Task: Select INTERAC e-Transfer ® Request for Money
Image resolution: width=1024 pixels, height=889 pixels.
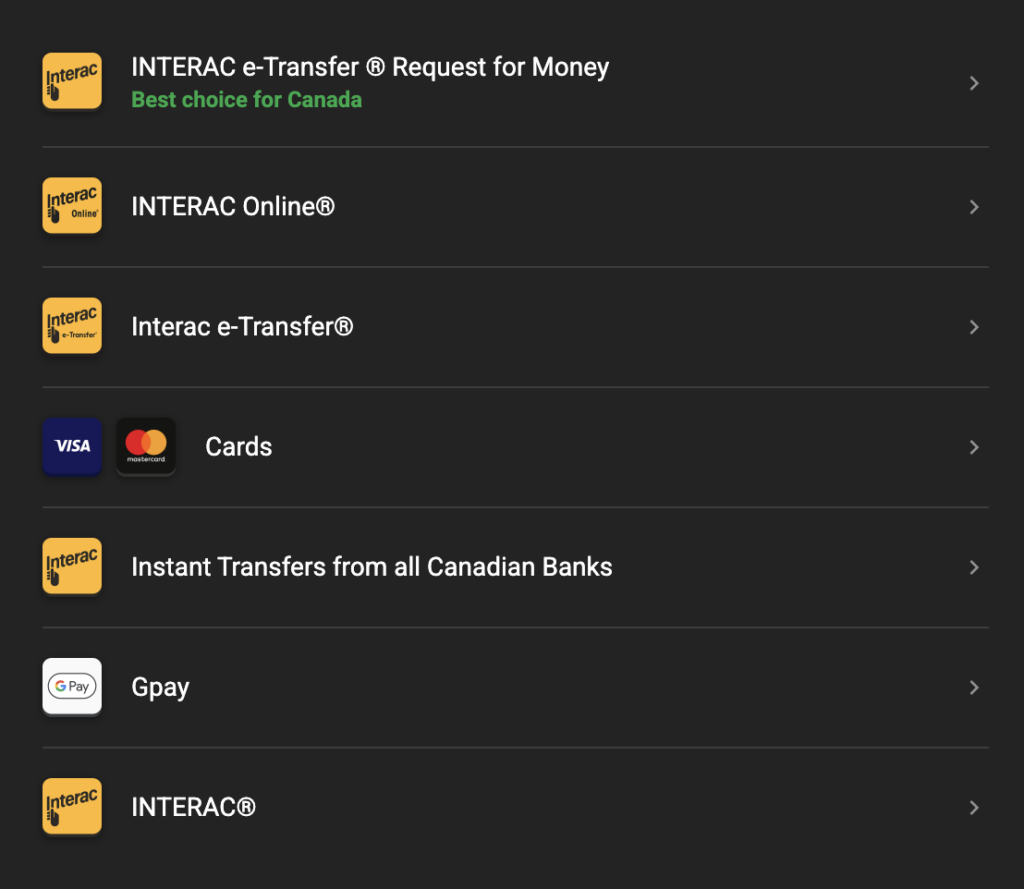Action: click(x=370, y=68)
